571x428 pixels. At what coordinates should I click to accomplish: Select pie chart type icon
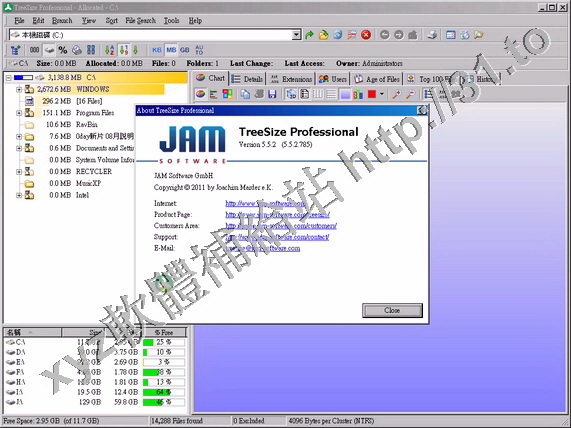click(x=200, y=94)
